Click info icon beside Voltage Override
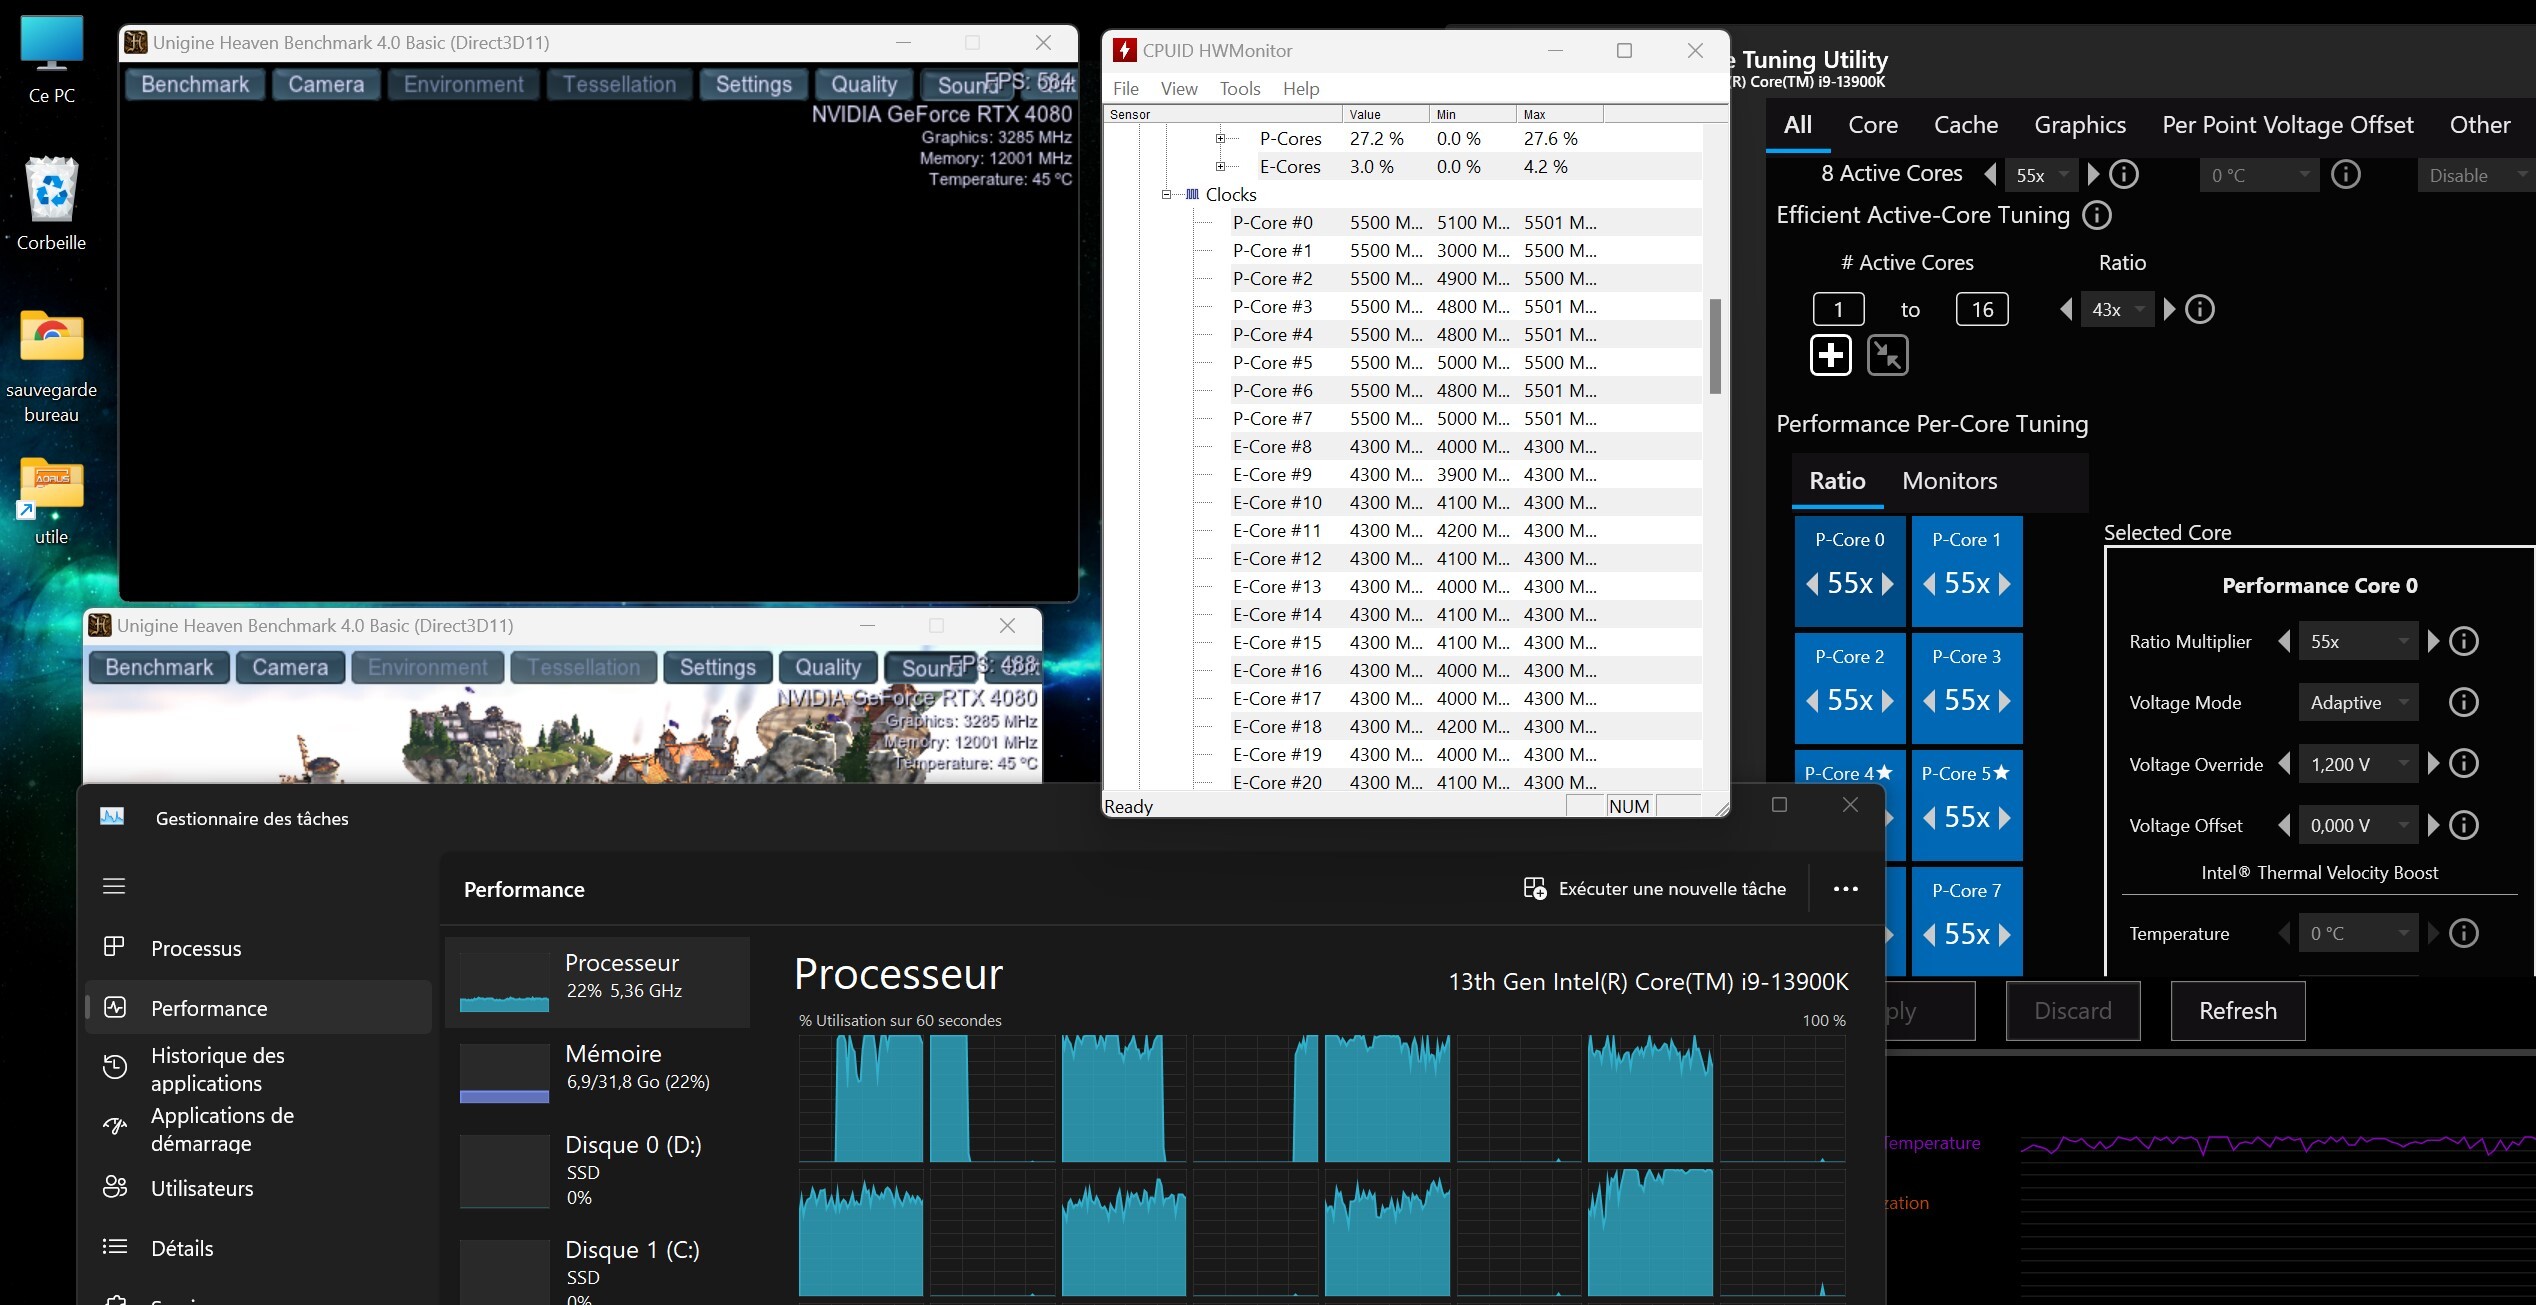The width and height of the screenshot is (2536, 1305). [x=2463, y=764]
